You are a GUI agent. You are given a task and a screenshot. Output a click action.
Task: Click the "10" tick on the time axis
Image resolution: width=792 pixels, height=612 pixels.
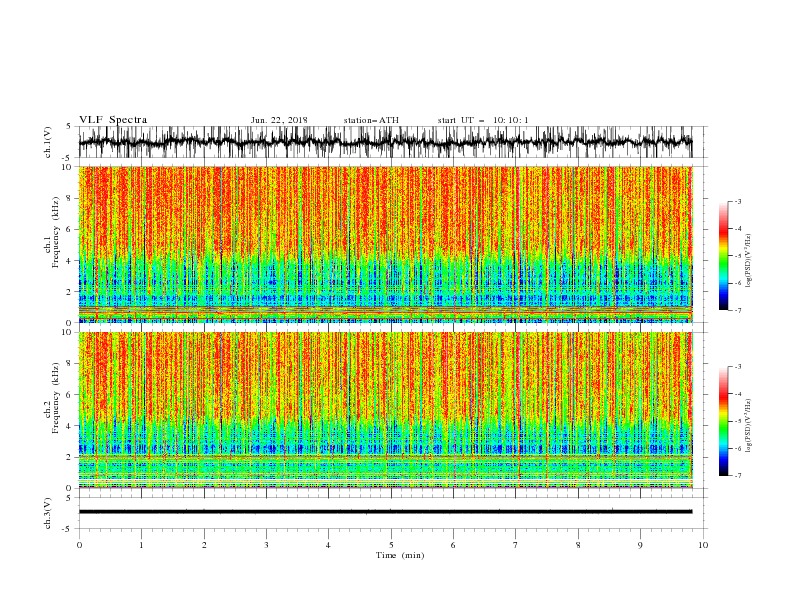tap(703, 545)
